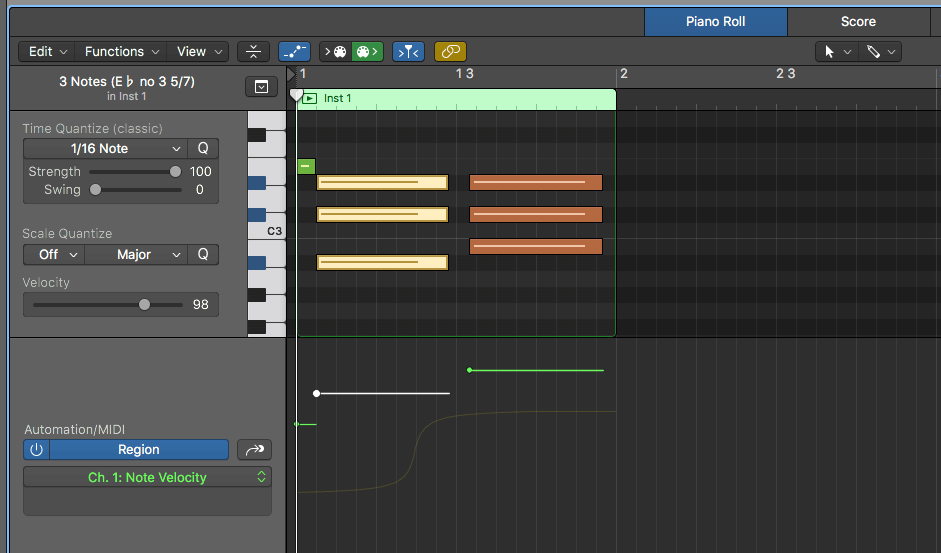Open the Pencil tool chevron menu

click(x=892, y=52)
